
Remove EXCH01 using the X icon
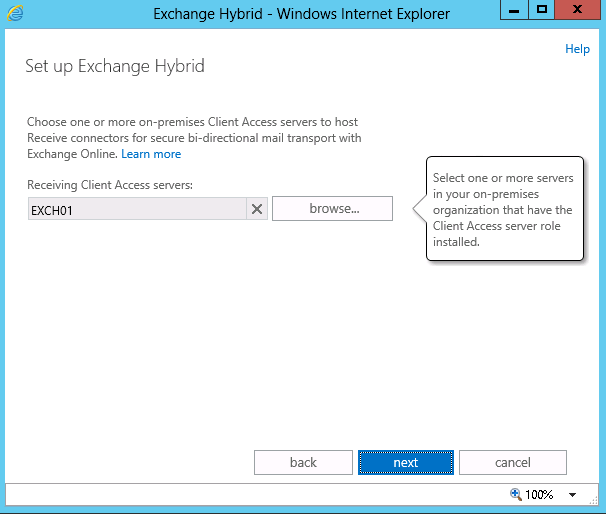257,209
